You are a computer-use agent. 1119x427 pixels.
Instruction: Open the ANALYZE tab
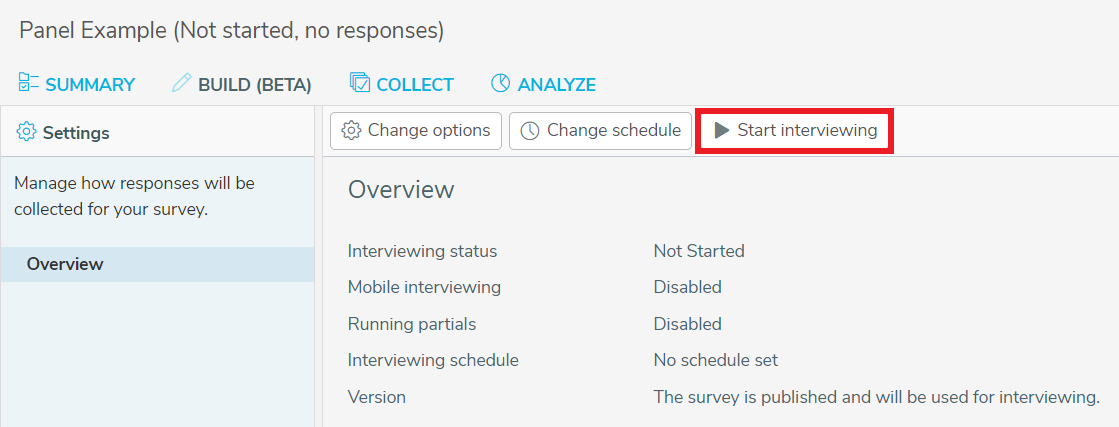pyautogui.click(x=543, y=84)
